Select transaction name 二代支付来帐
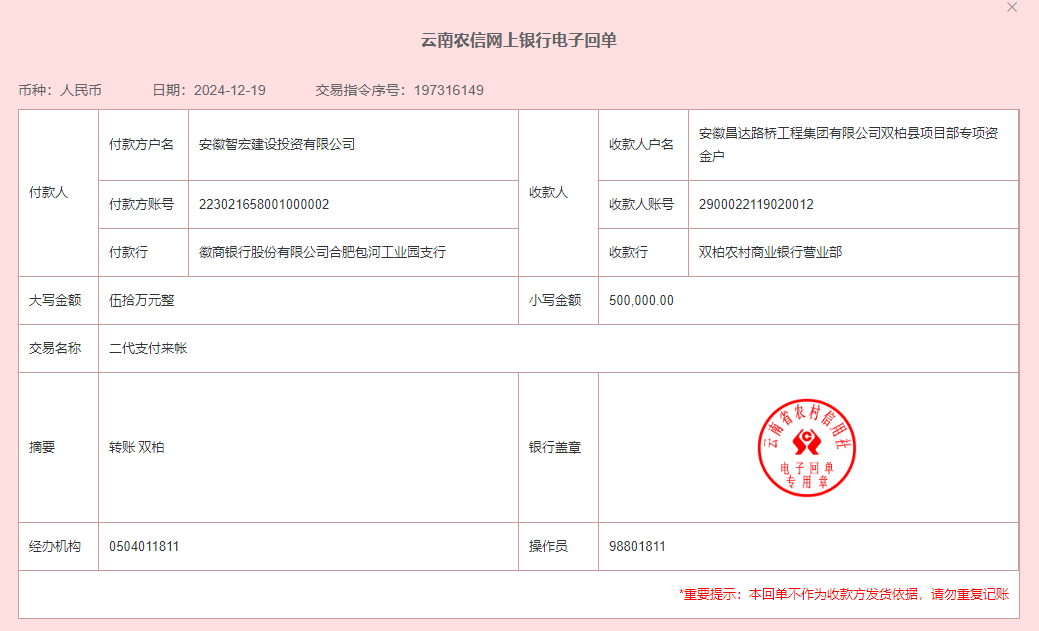Screen dimensions: 1039x631 tap(148, 349)
